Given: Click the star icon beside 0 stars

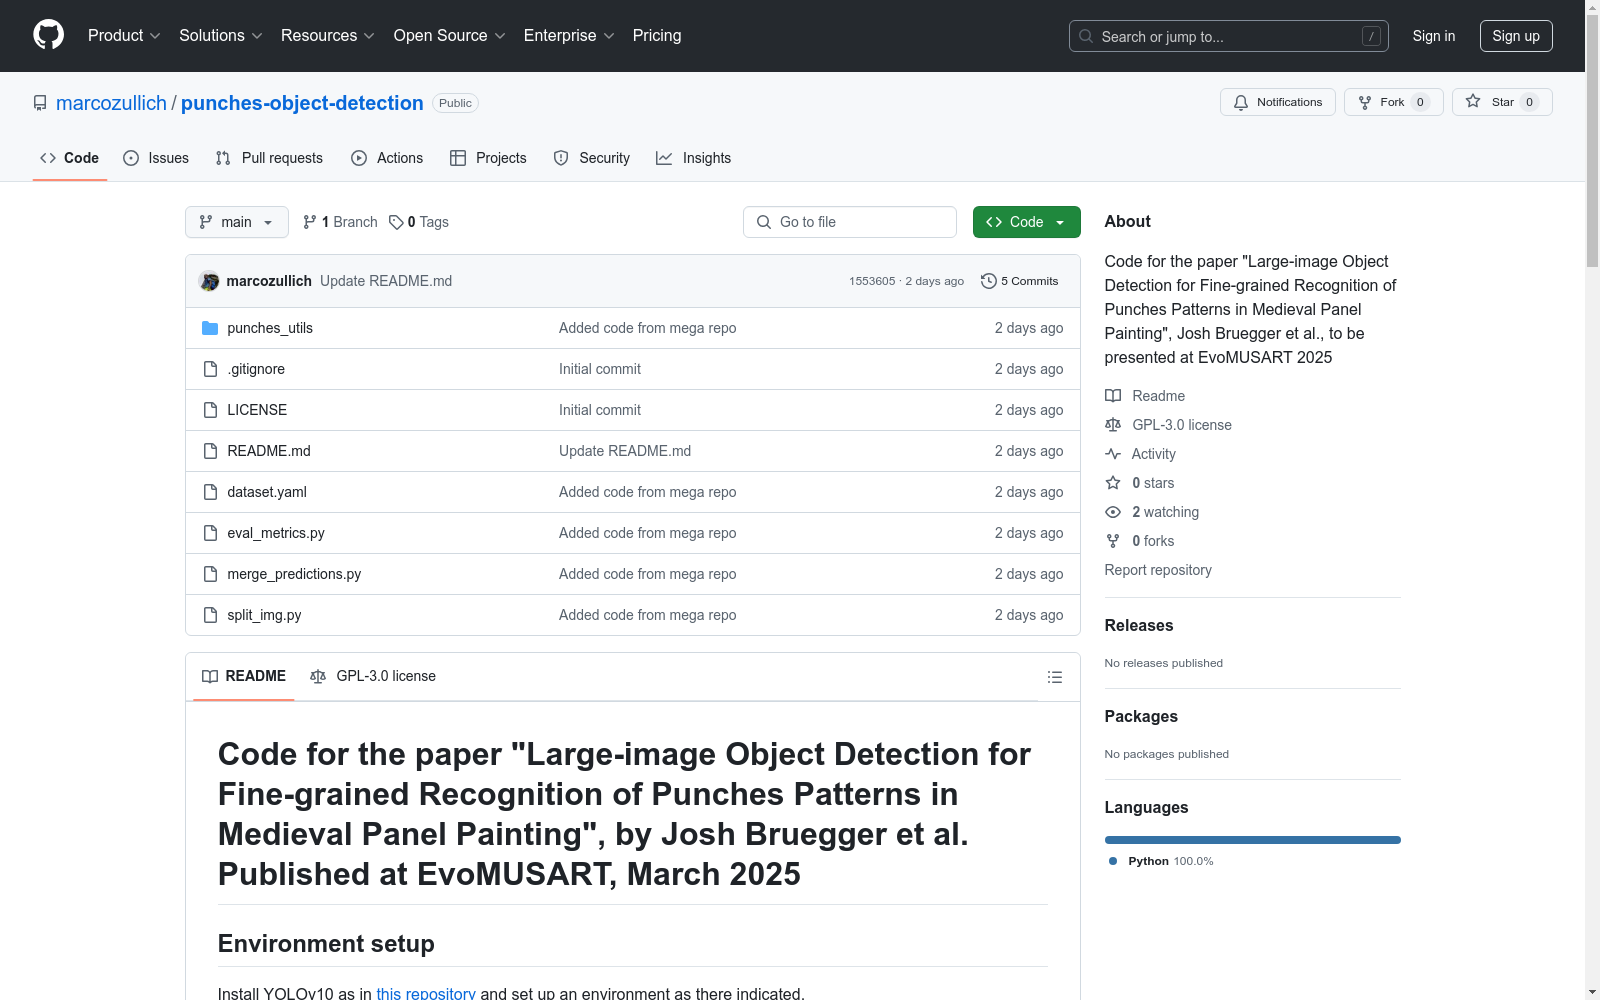Looking at the screenshot, I should 1113,483.
